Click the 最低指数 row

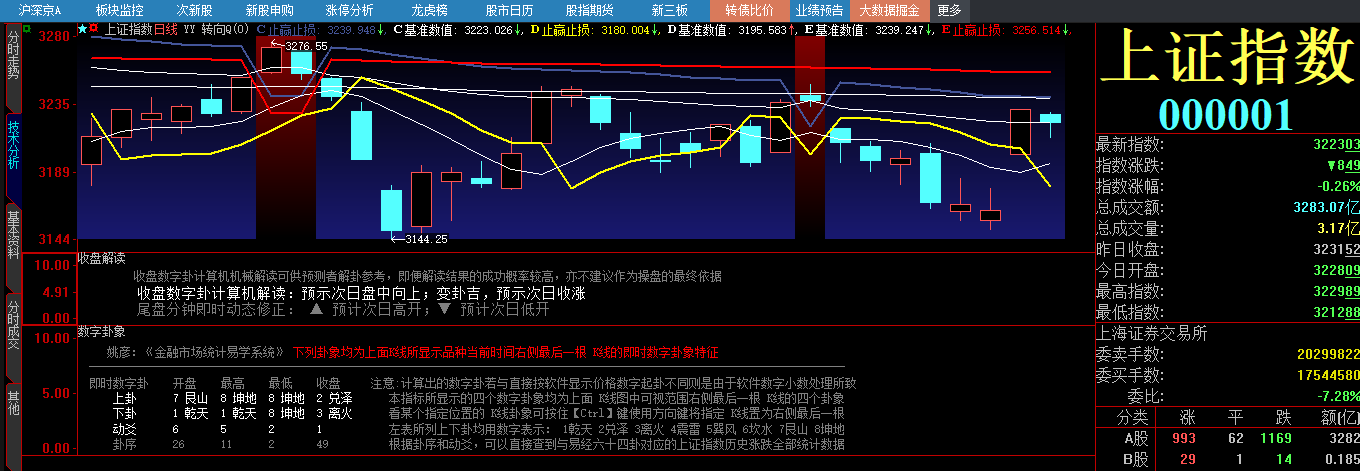coord(1227,312)
